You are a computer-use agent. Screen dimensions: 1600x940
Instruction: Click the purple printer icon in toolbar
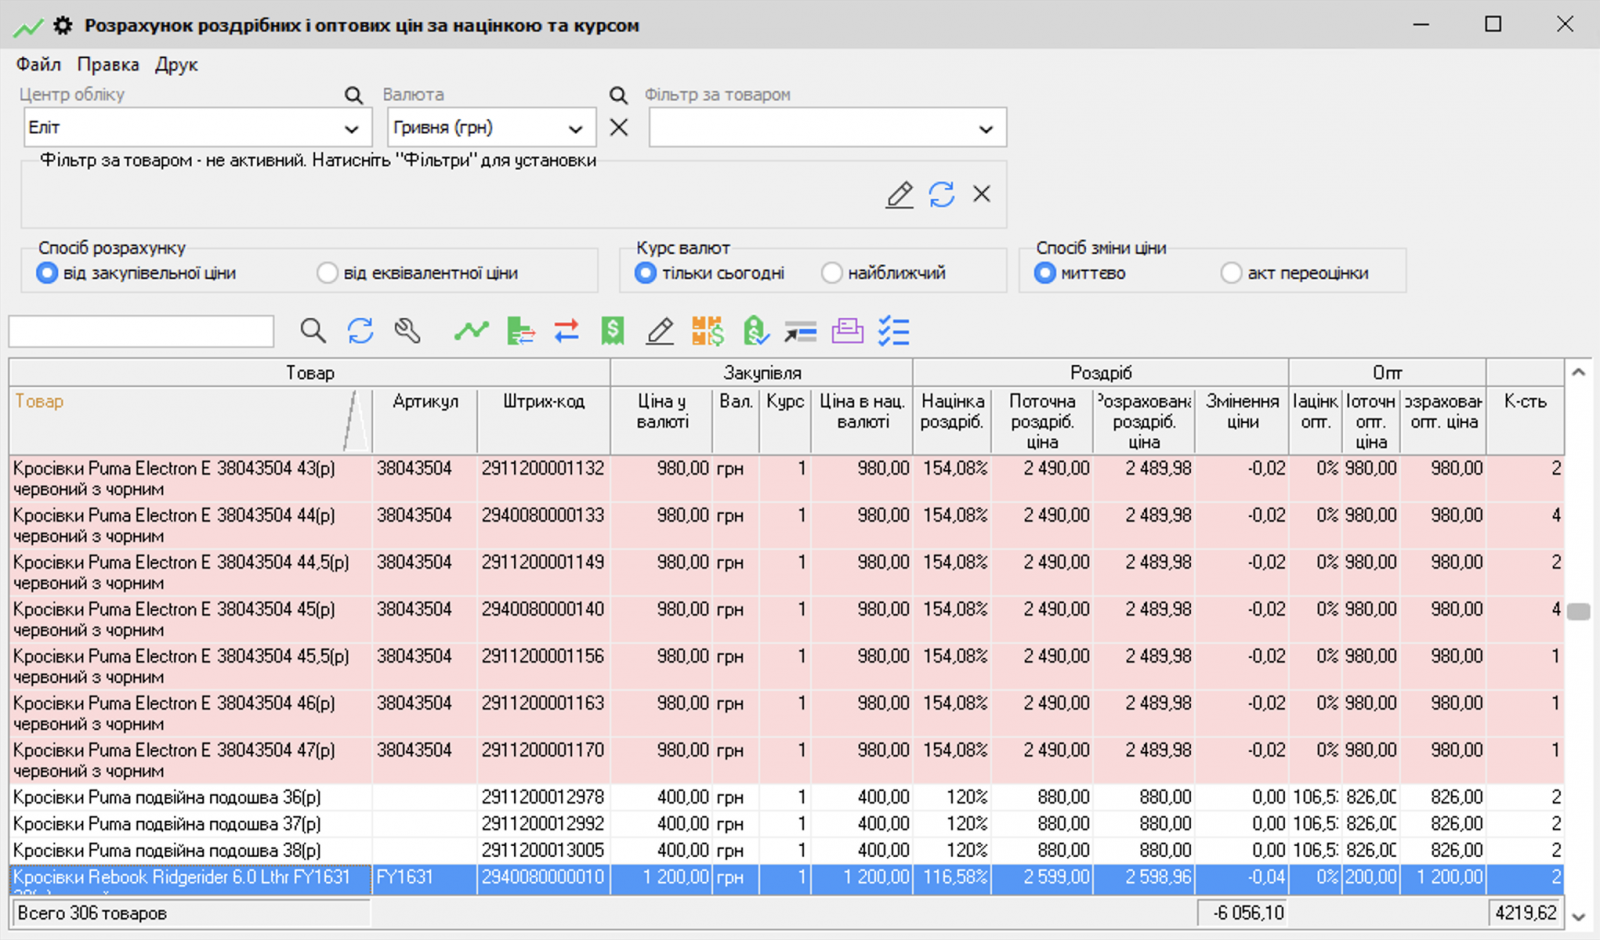[847, 331]
